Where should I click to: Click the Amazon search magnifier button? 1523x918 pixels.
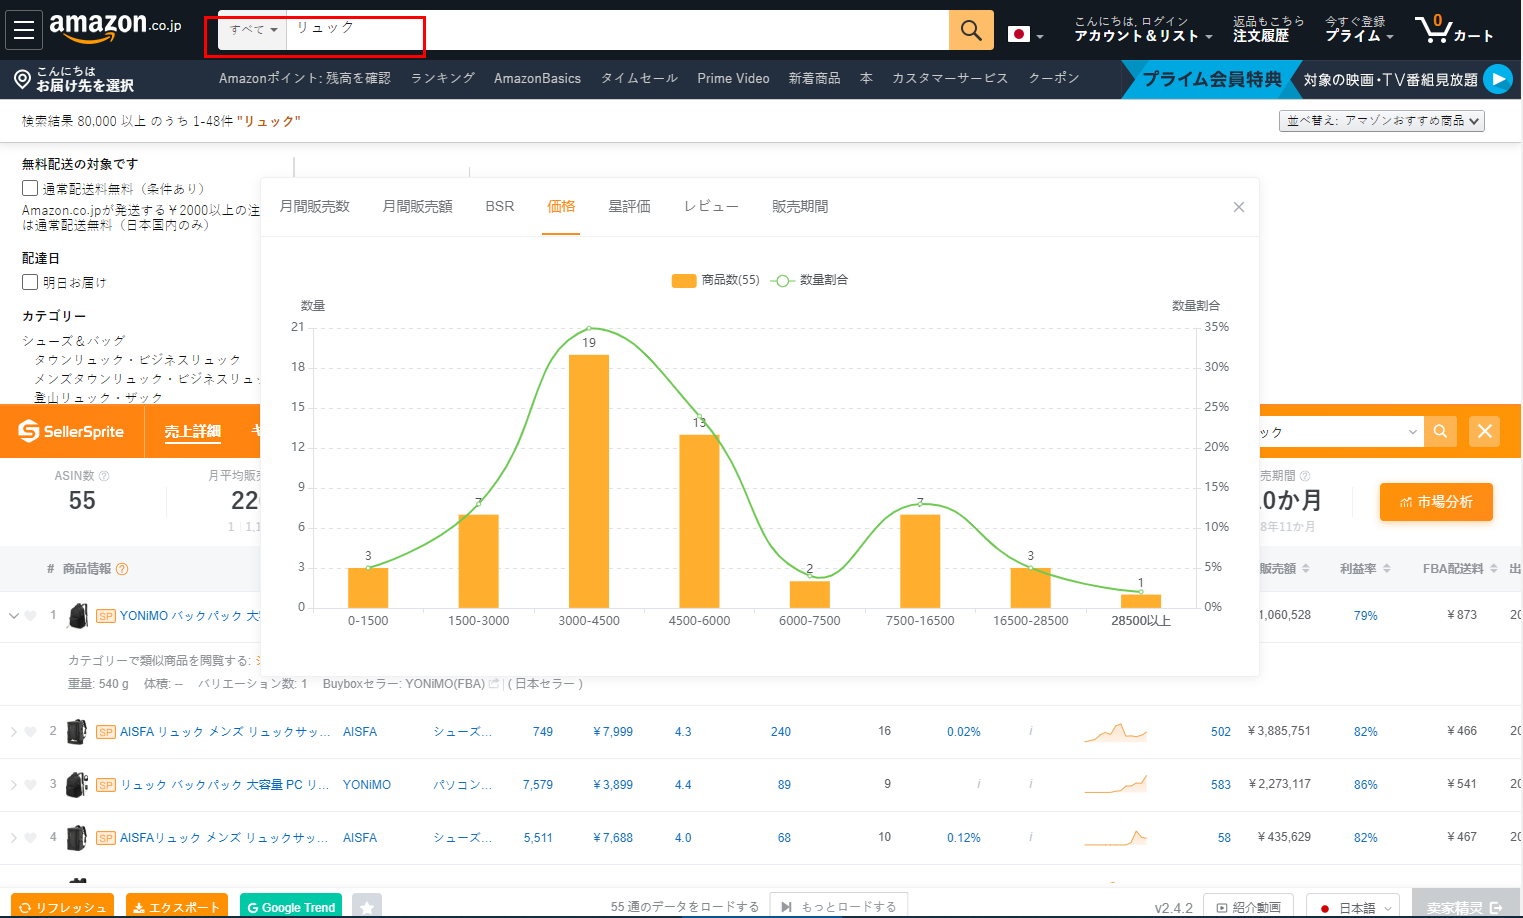coord(971,30)
